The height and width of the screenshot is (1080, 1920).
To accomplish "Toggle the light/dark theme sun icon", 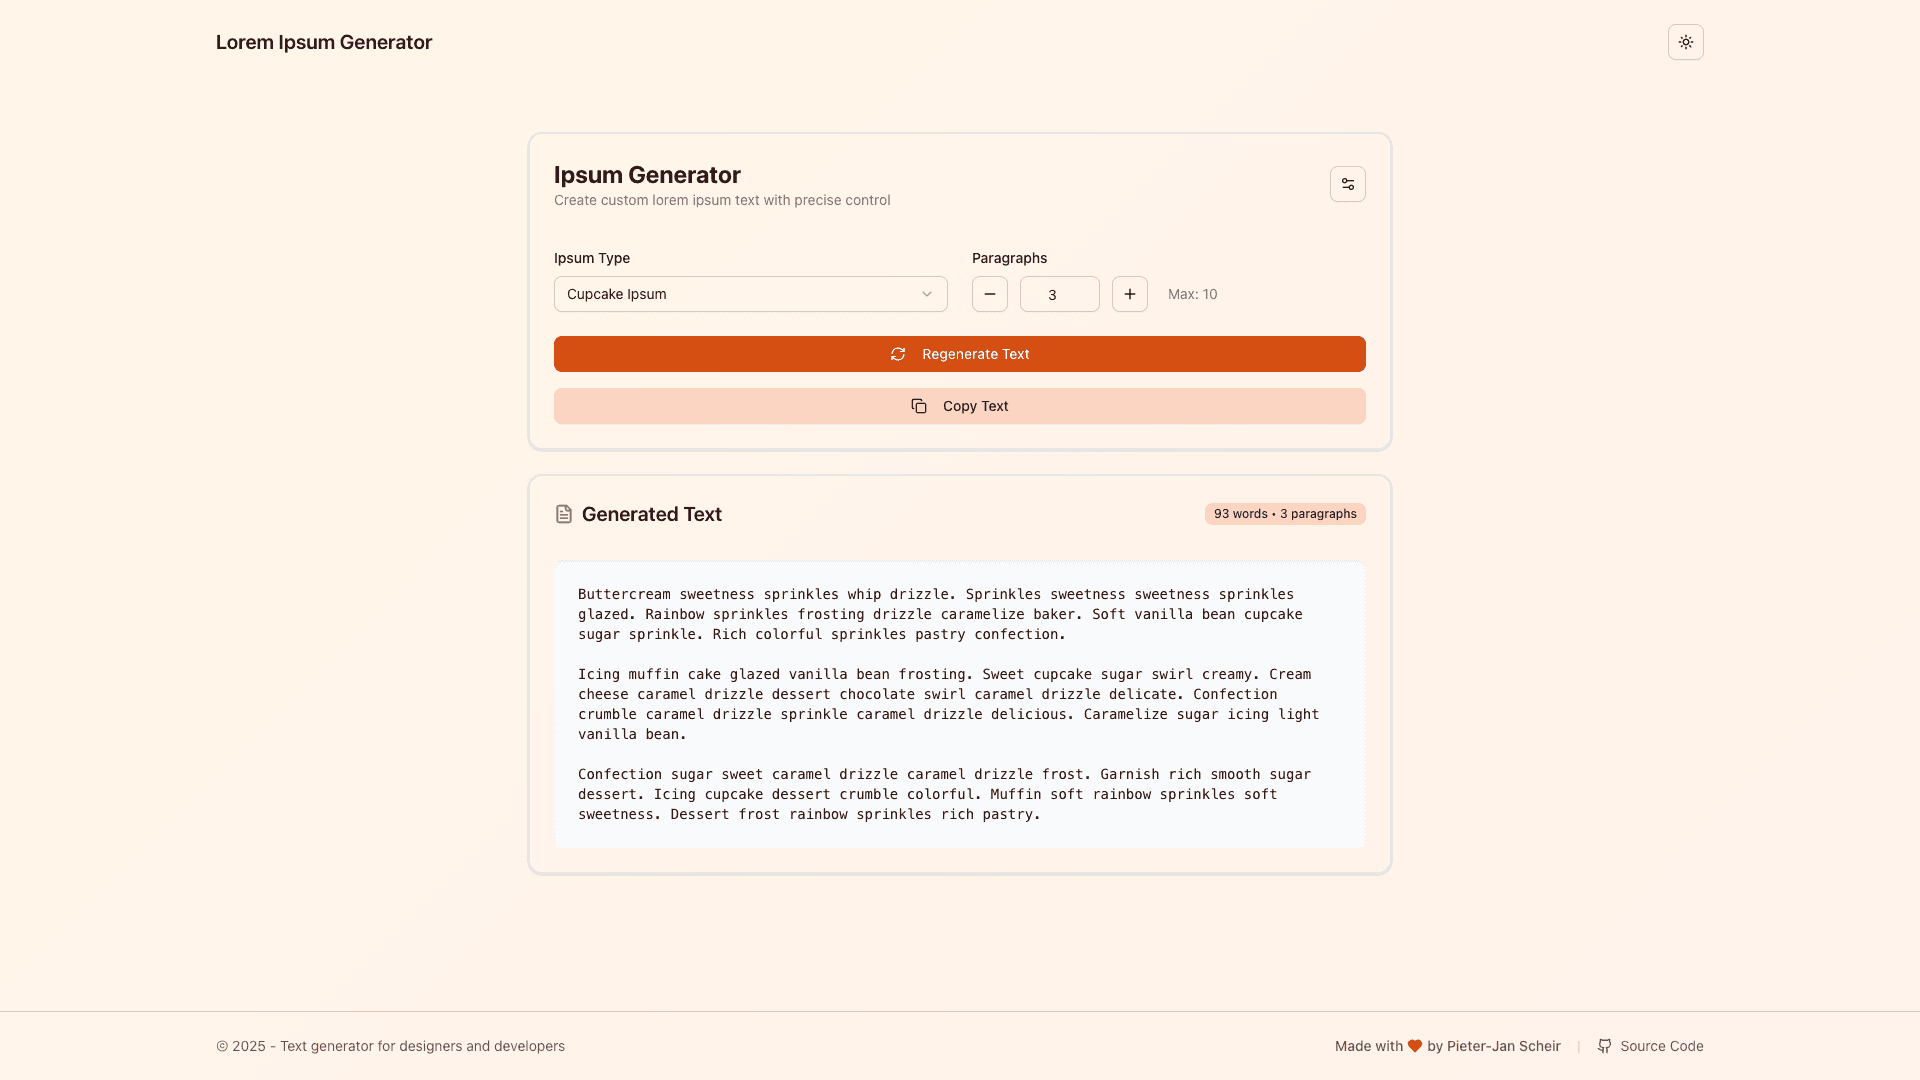I will tap(1685, 42).
